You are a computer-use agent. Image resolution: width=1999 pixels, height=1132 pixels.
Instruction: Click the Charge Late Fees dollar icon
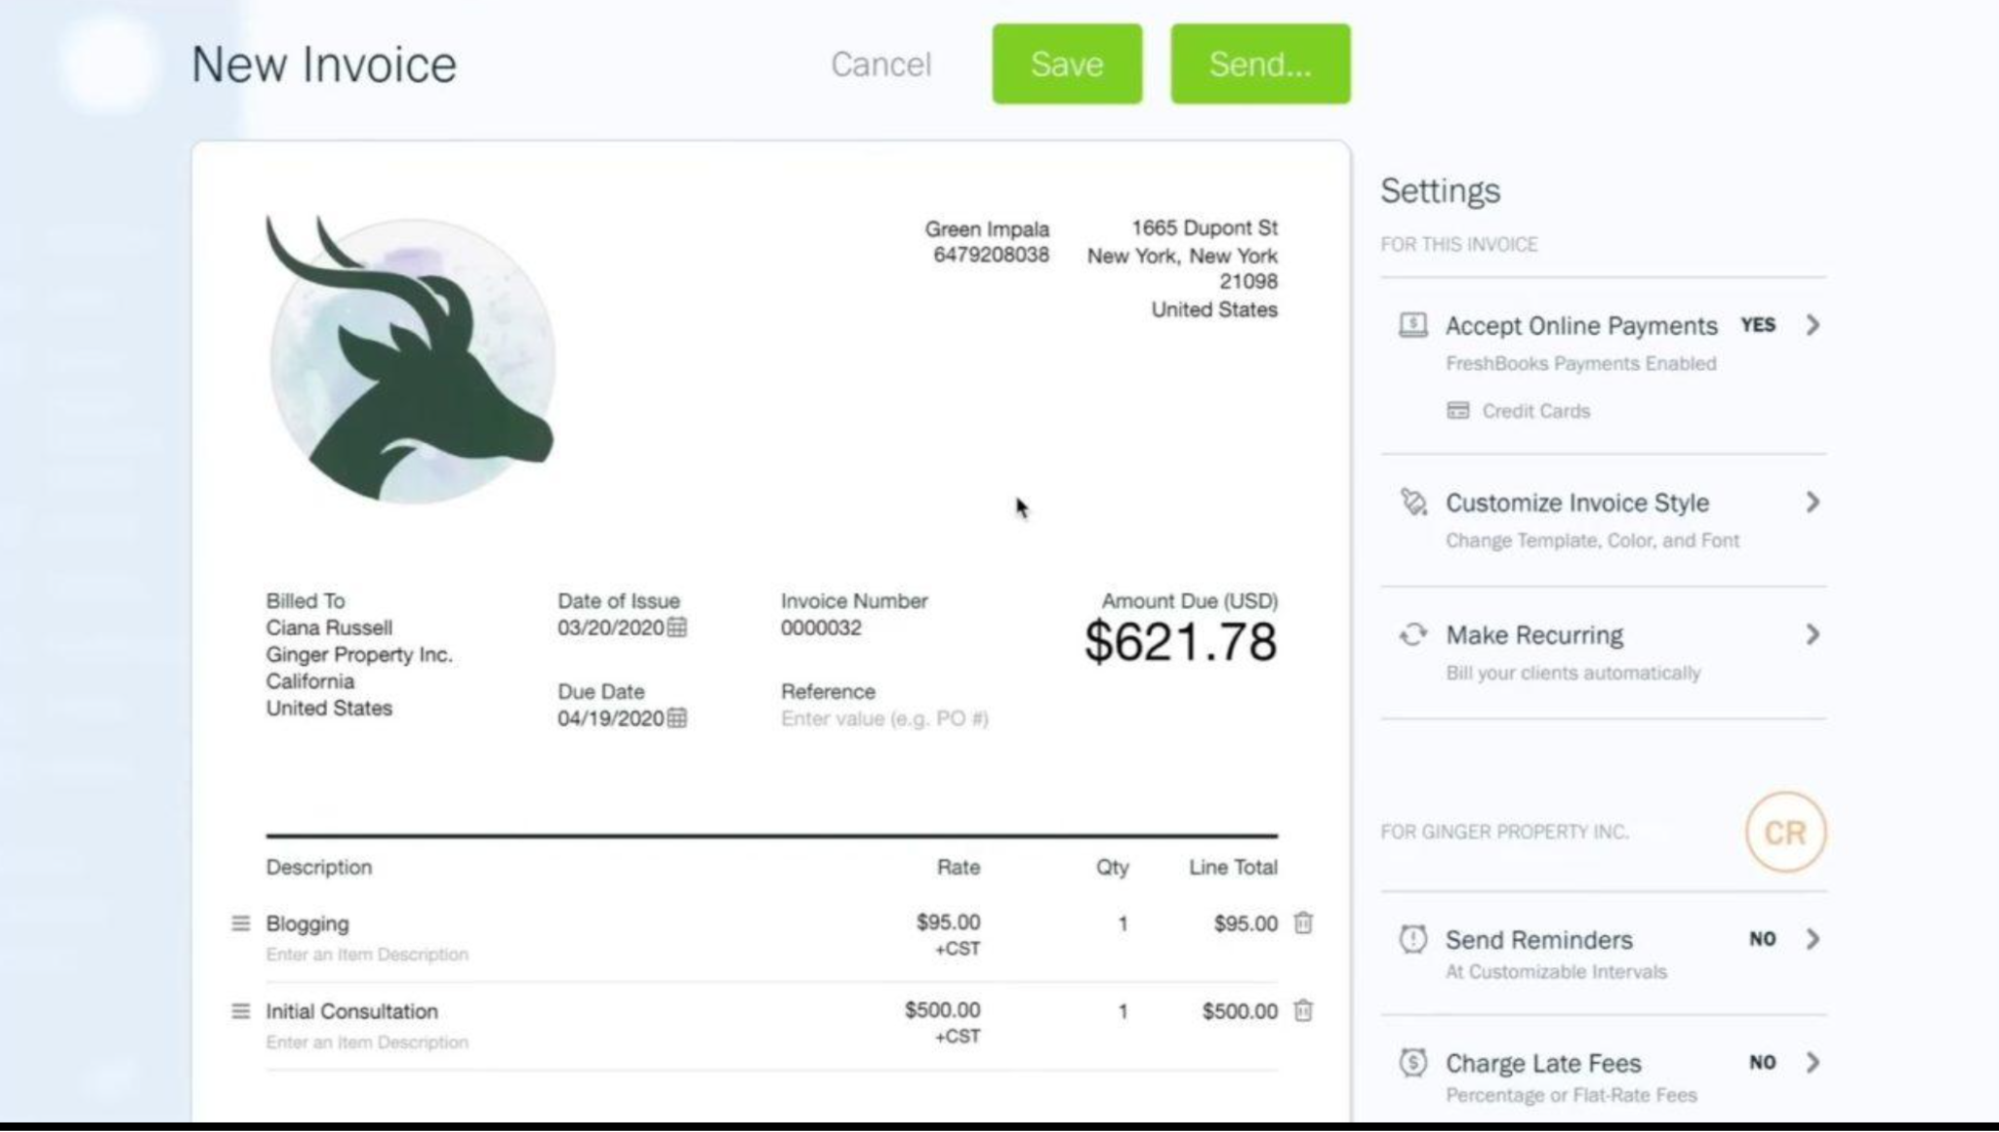pyautogui.click(x=1413, y=1062)
